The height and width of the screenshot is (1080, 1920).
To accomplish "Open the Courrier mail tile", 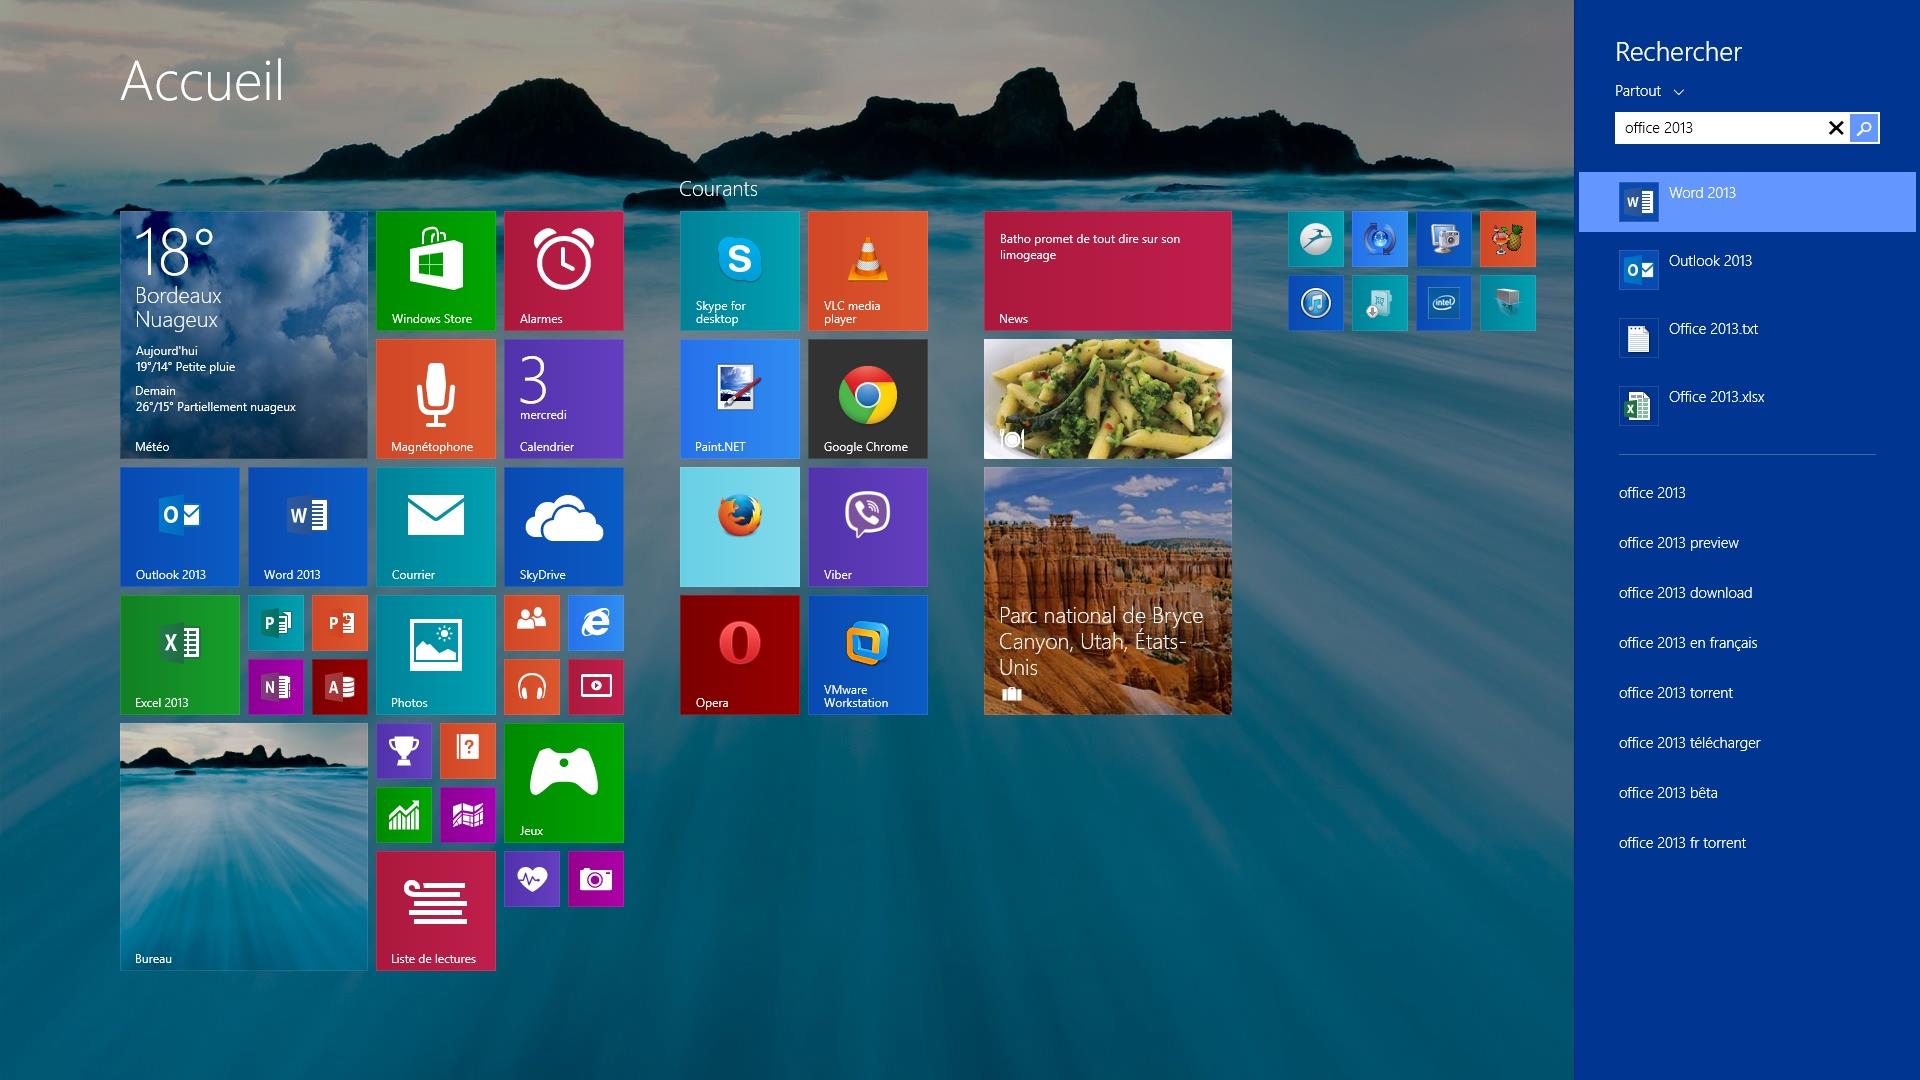I will [436, 527].
